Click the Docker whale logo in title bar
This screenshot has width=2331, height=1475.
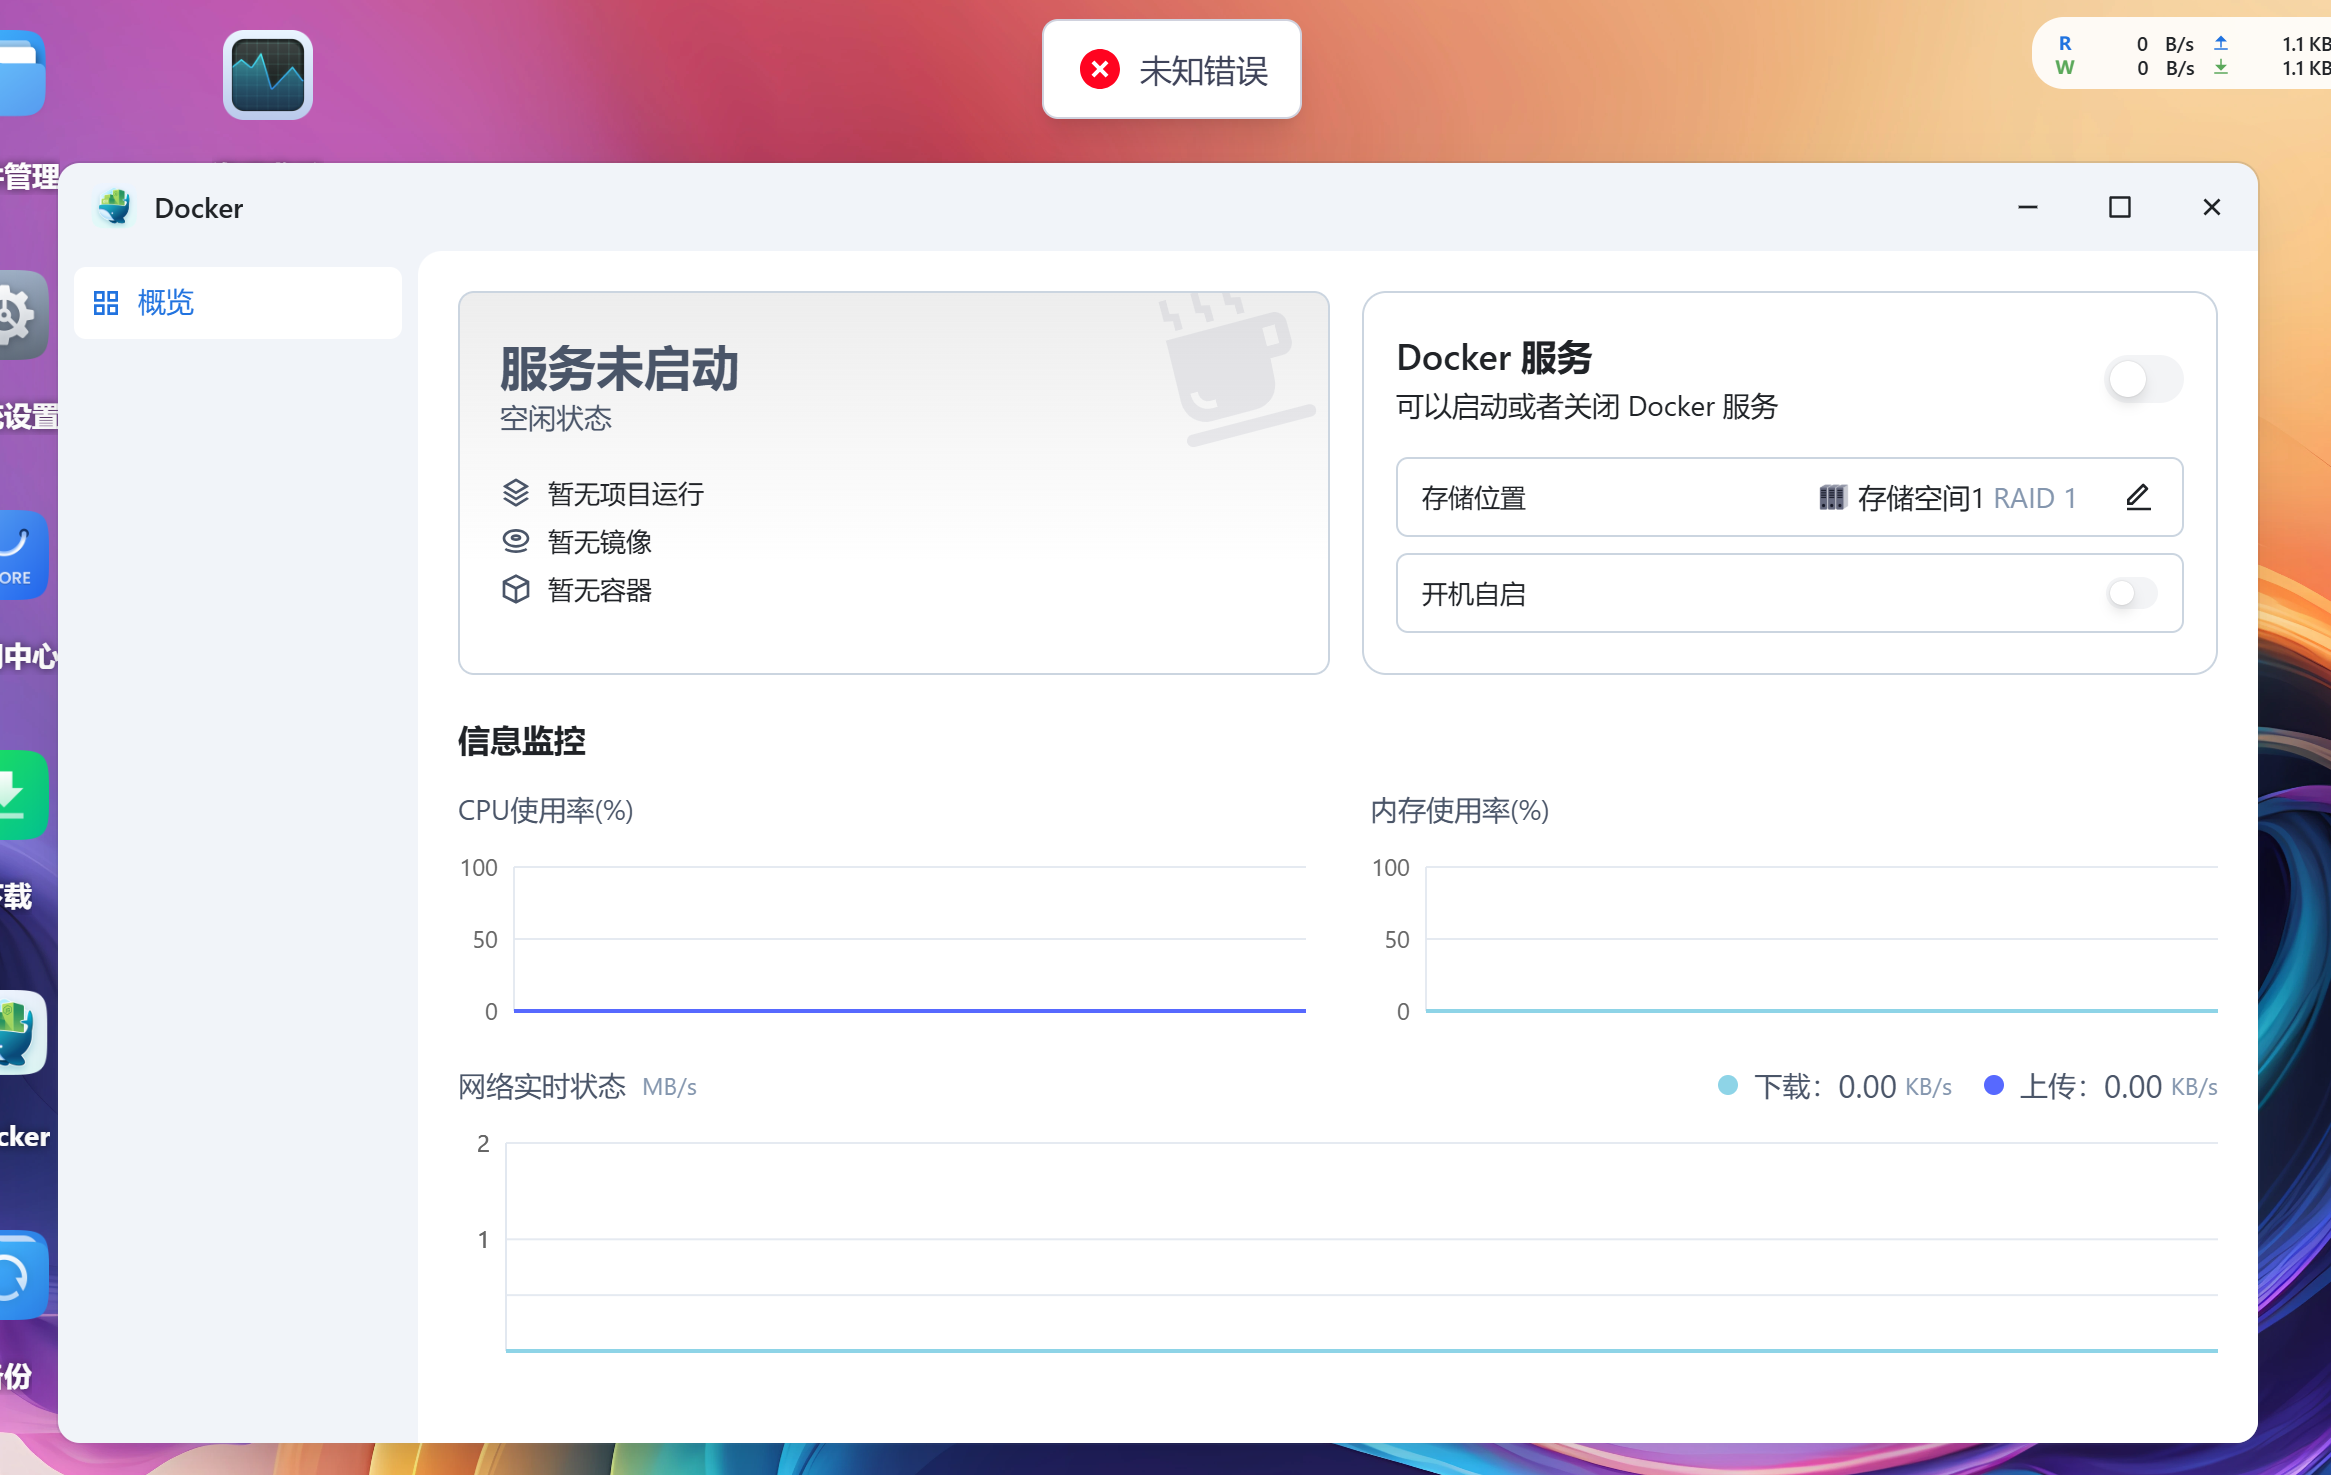coord(116,208)
